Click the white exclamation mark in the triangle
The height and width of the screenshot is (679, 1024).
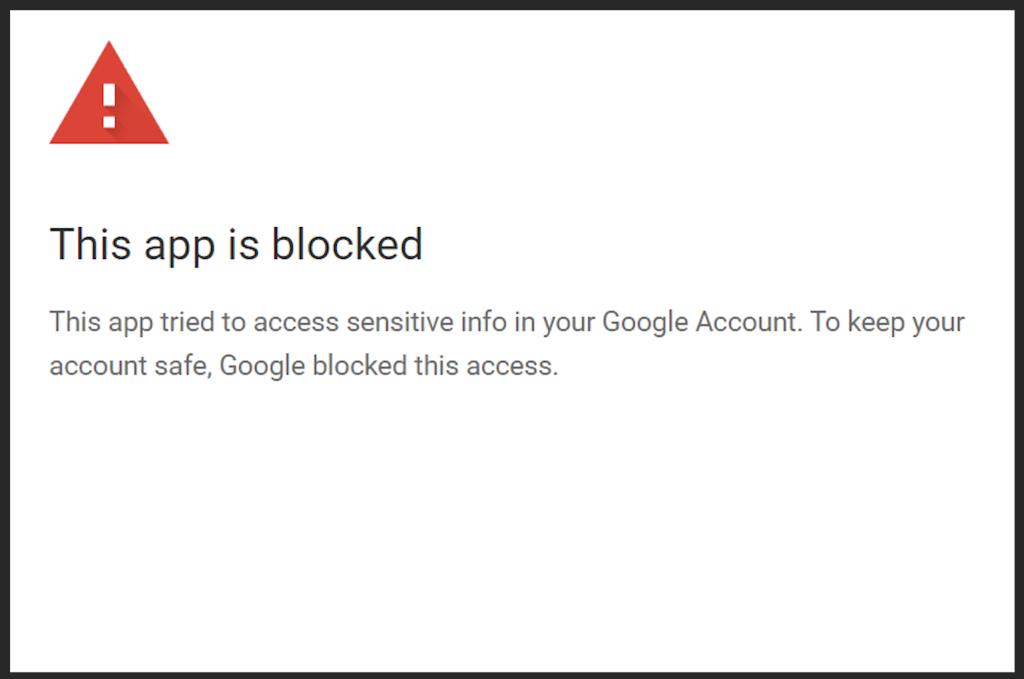[109, 105]
